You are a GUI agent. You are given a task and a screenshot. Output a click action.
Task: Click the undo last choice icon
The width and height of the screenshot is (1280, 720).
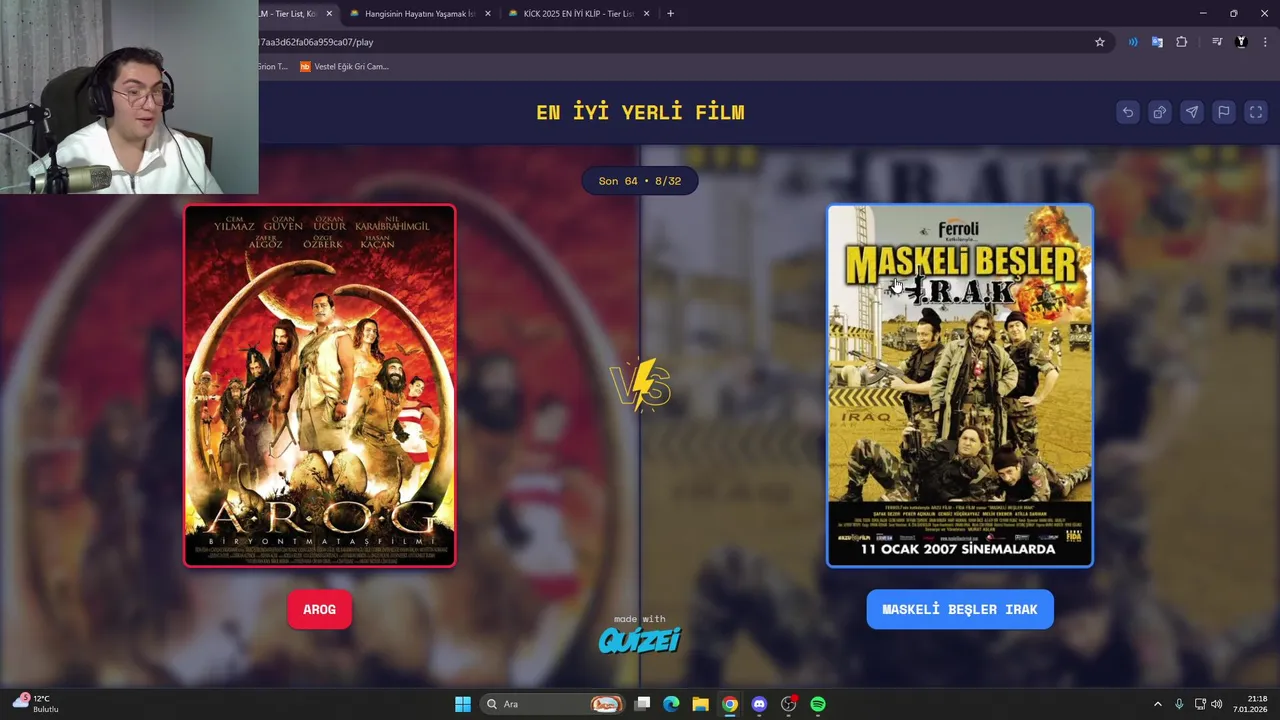pyautogui.click(x=1128, y=112)
